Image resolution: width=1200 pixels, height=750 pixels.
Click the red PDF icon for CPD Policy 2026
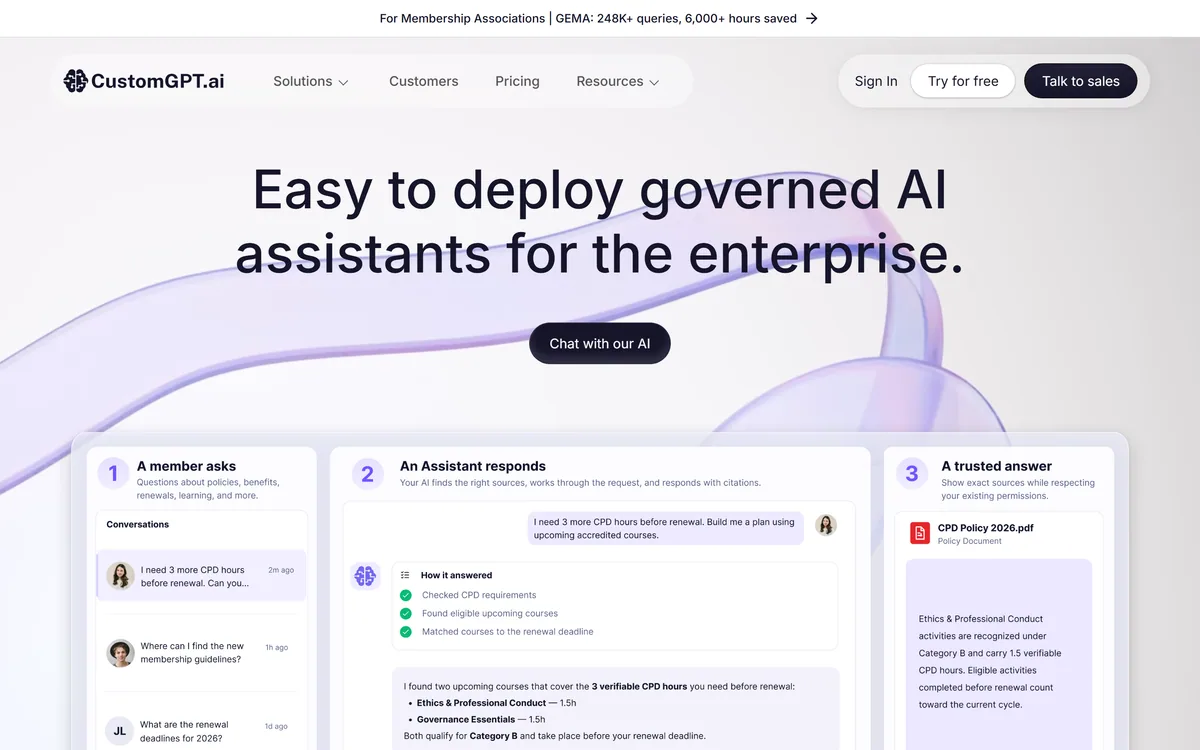pyautogui.click(x=920, y=533)
